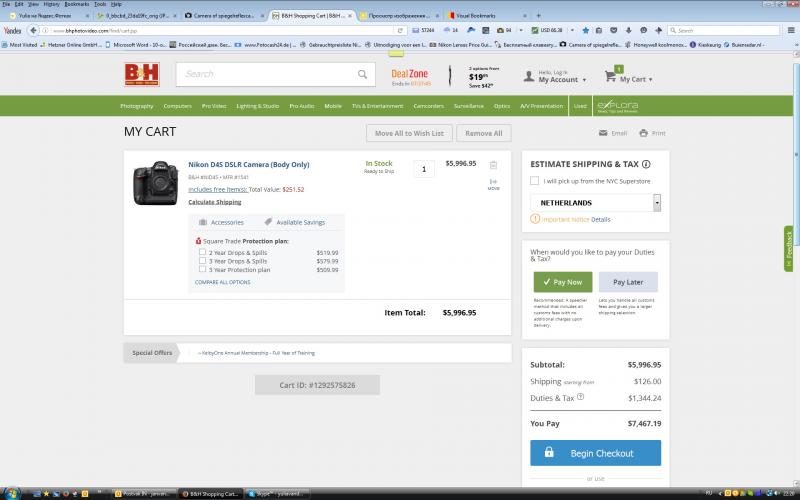Open the Accessories tab in cart item
Viewport: 800px width, 500px height.
(221, 222)
